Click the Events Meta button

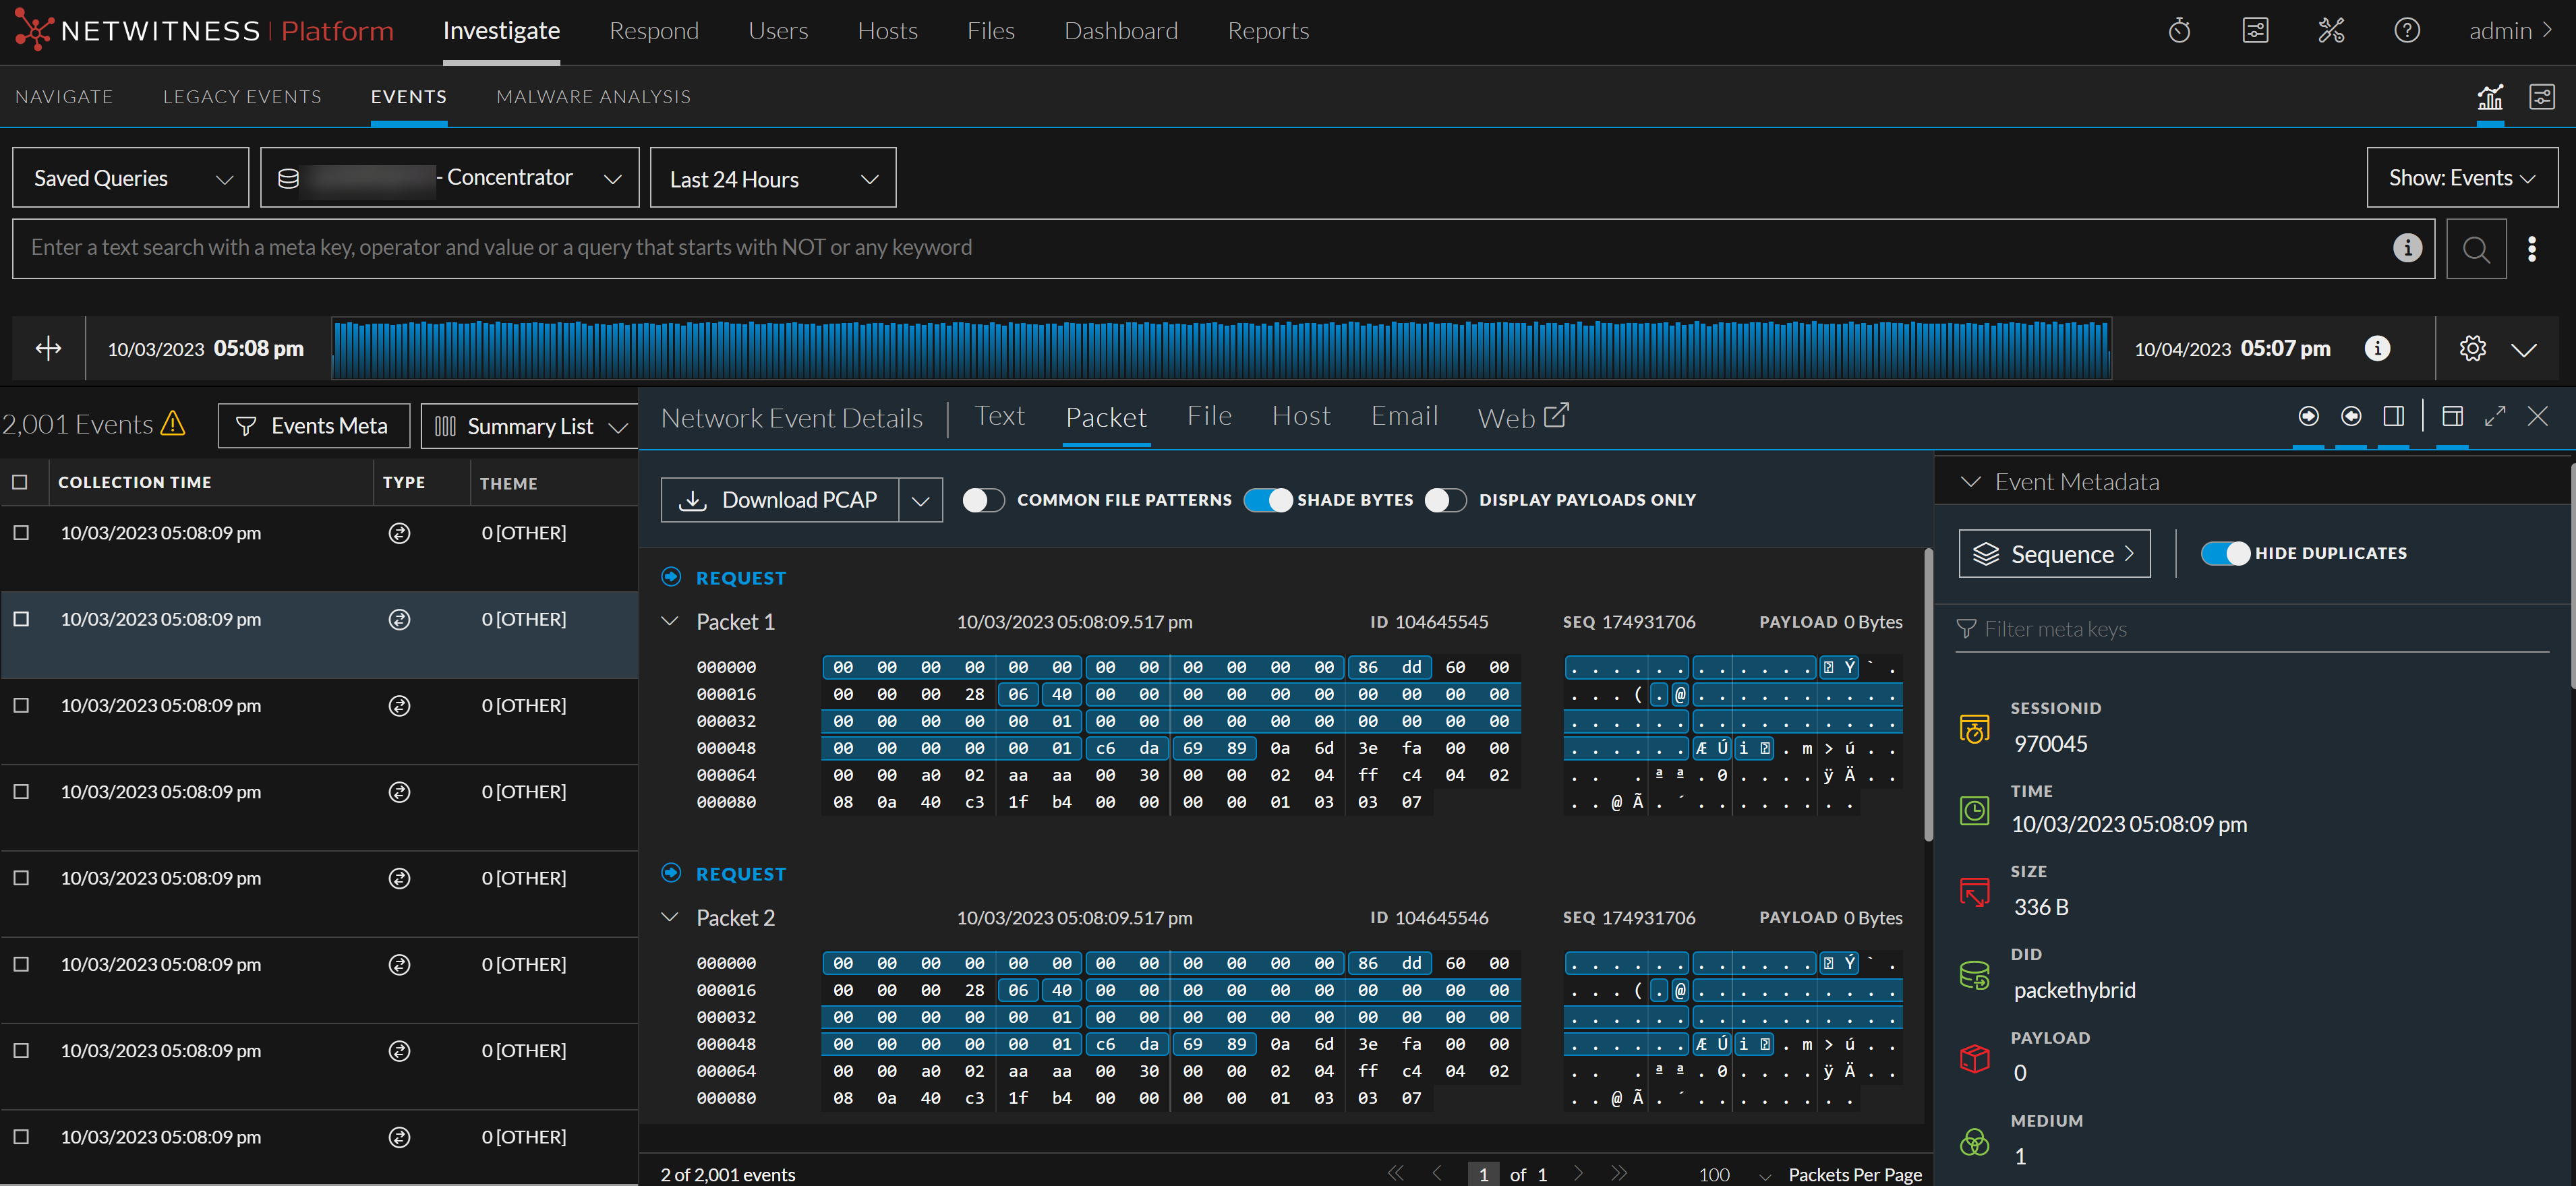(313, 426)
